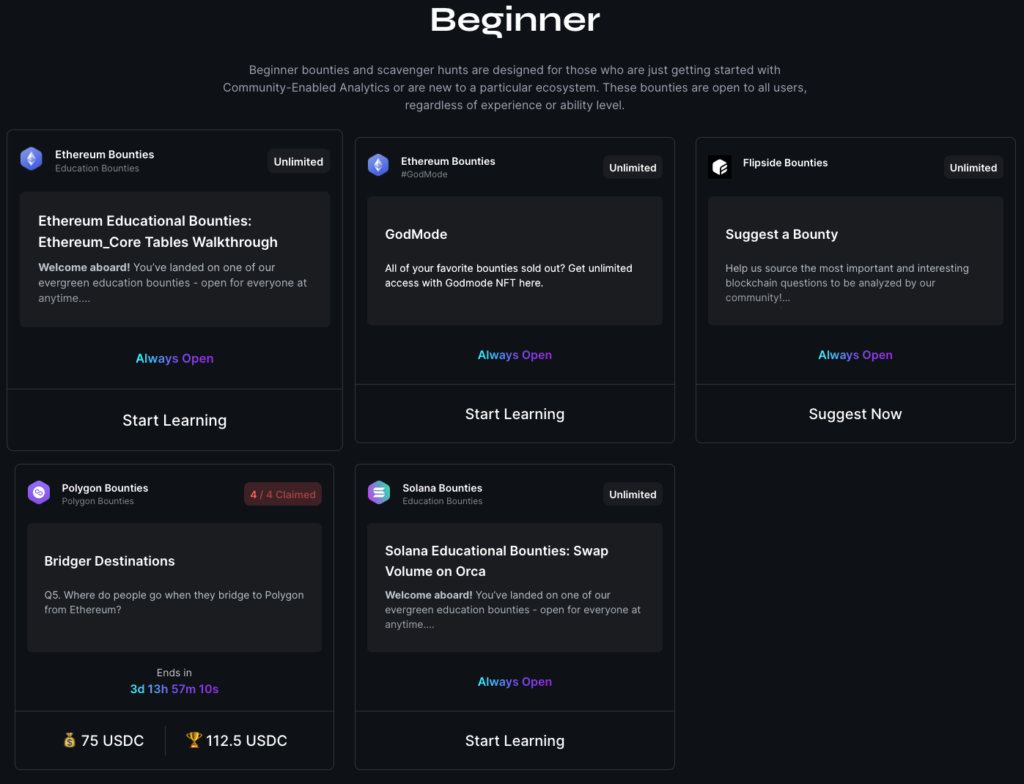Start Learning the Ethereum_Core Tables Walkthrough
The image size is (1024, 784).
pyautogui.click(x=174, y=421)
